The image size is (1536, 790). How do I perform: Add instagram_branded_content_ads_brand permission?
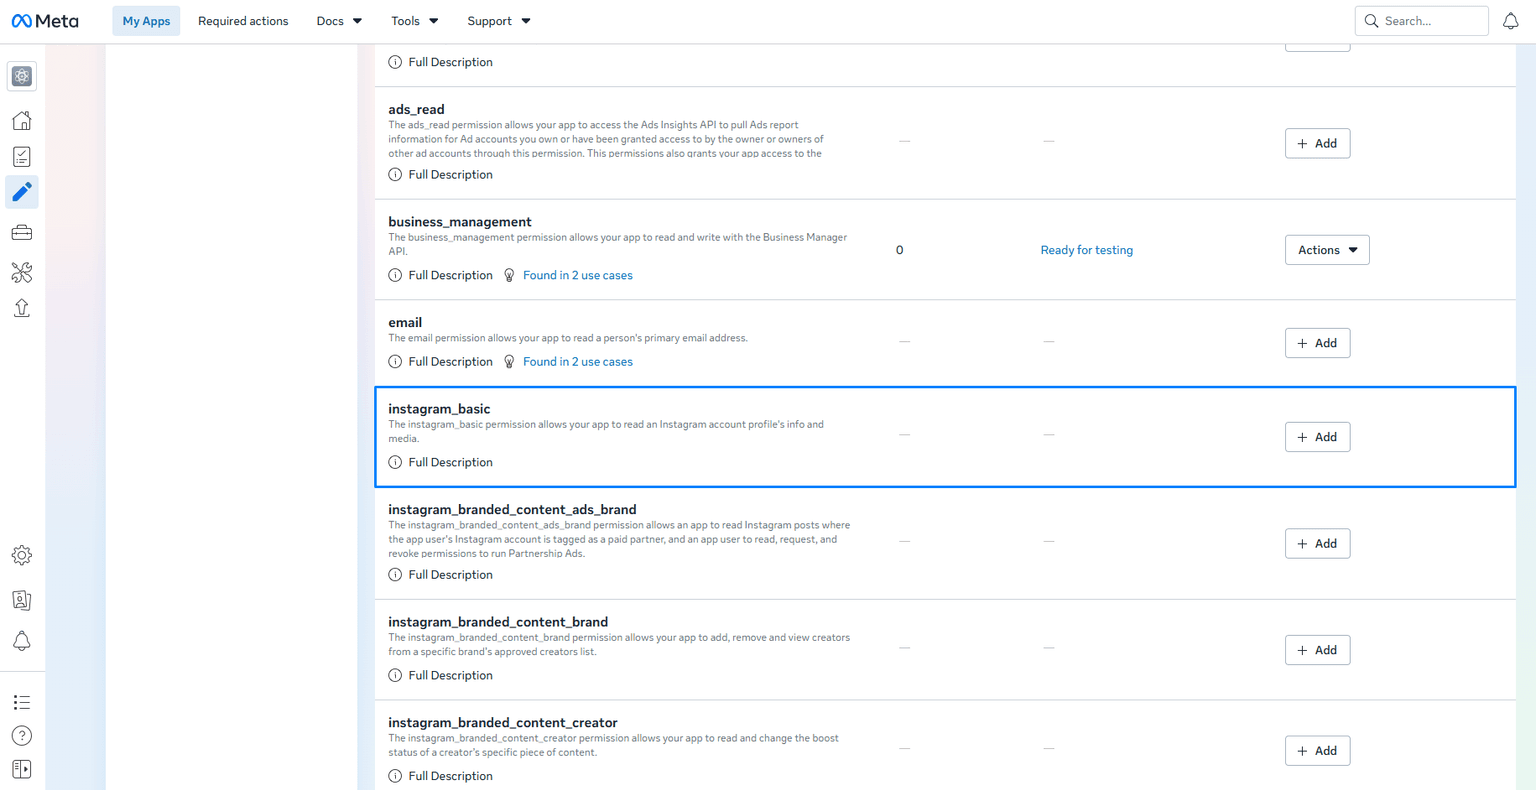(1317, 543)
